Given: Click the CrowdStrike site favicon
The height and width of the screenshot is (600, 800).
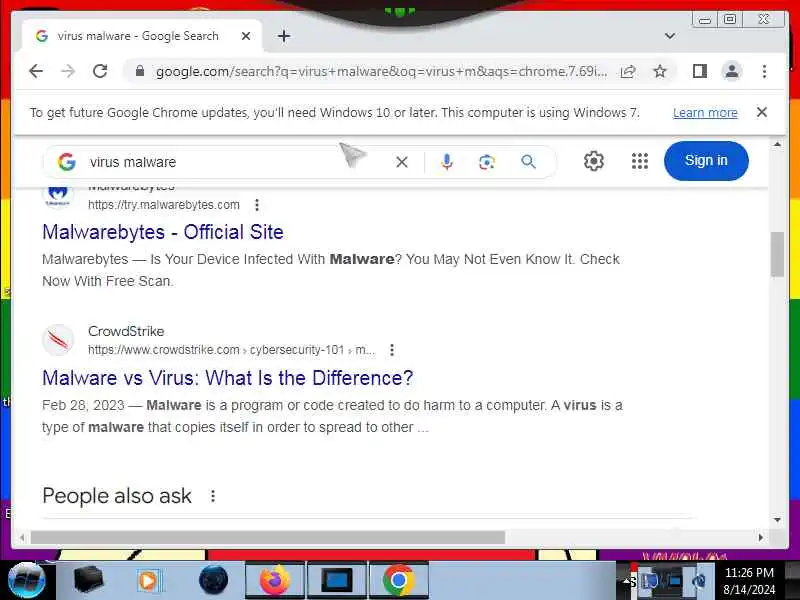Looking at the screenshot, I should coord(58,340).
